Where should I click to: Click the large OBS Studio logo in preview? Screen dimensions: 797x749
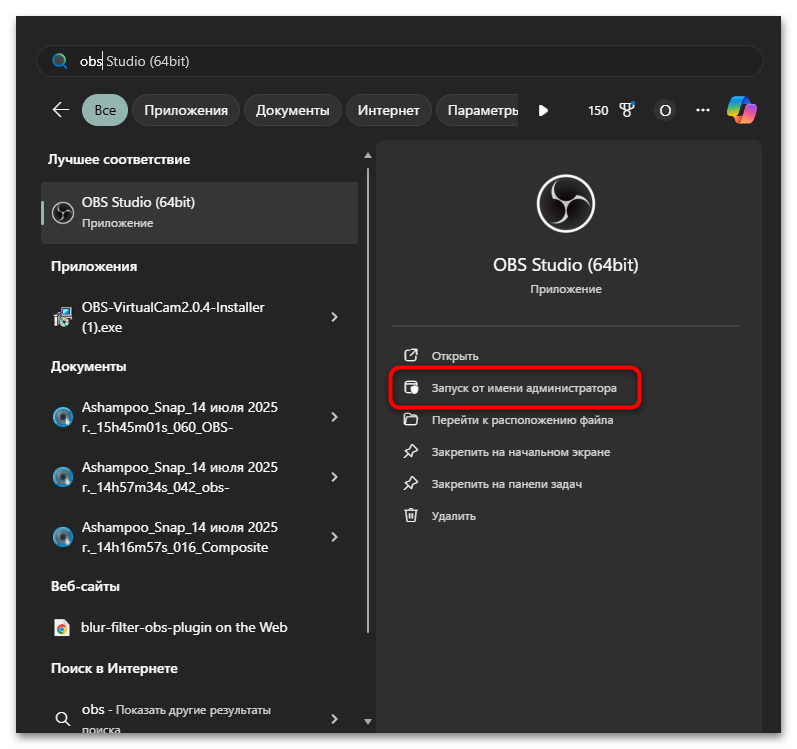(566, 204)
